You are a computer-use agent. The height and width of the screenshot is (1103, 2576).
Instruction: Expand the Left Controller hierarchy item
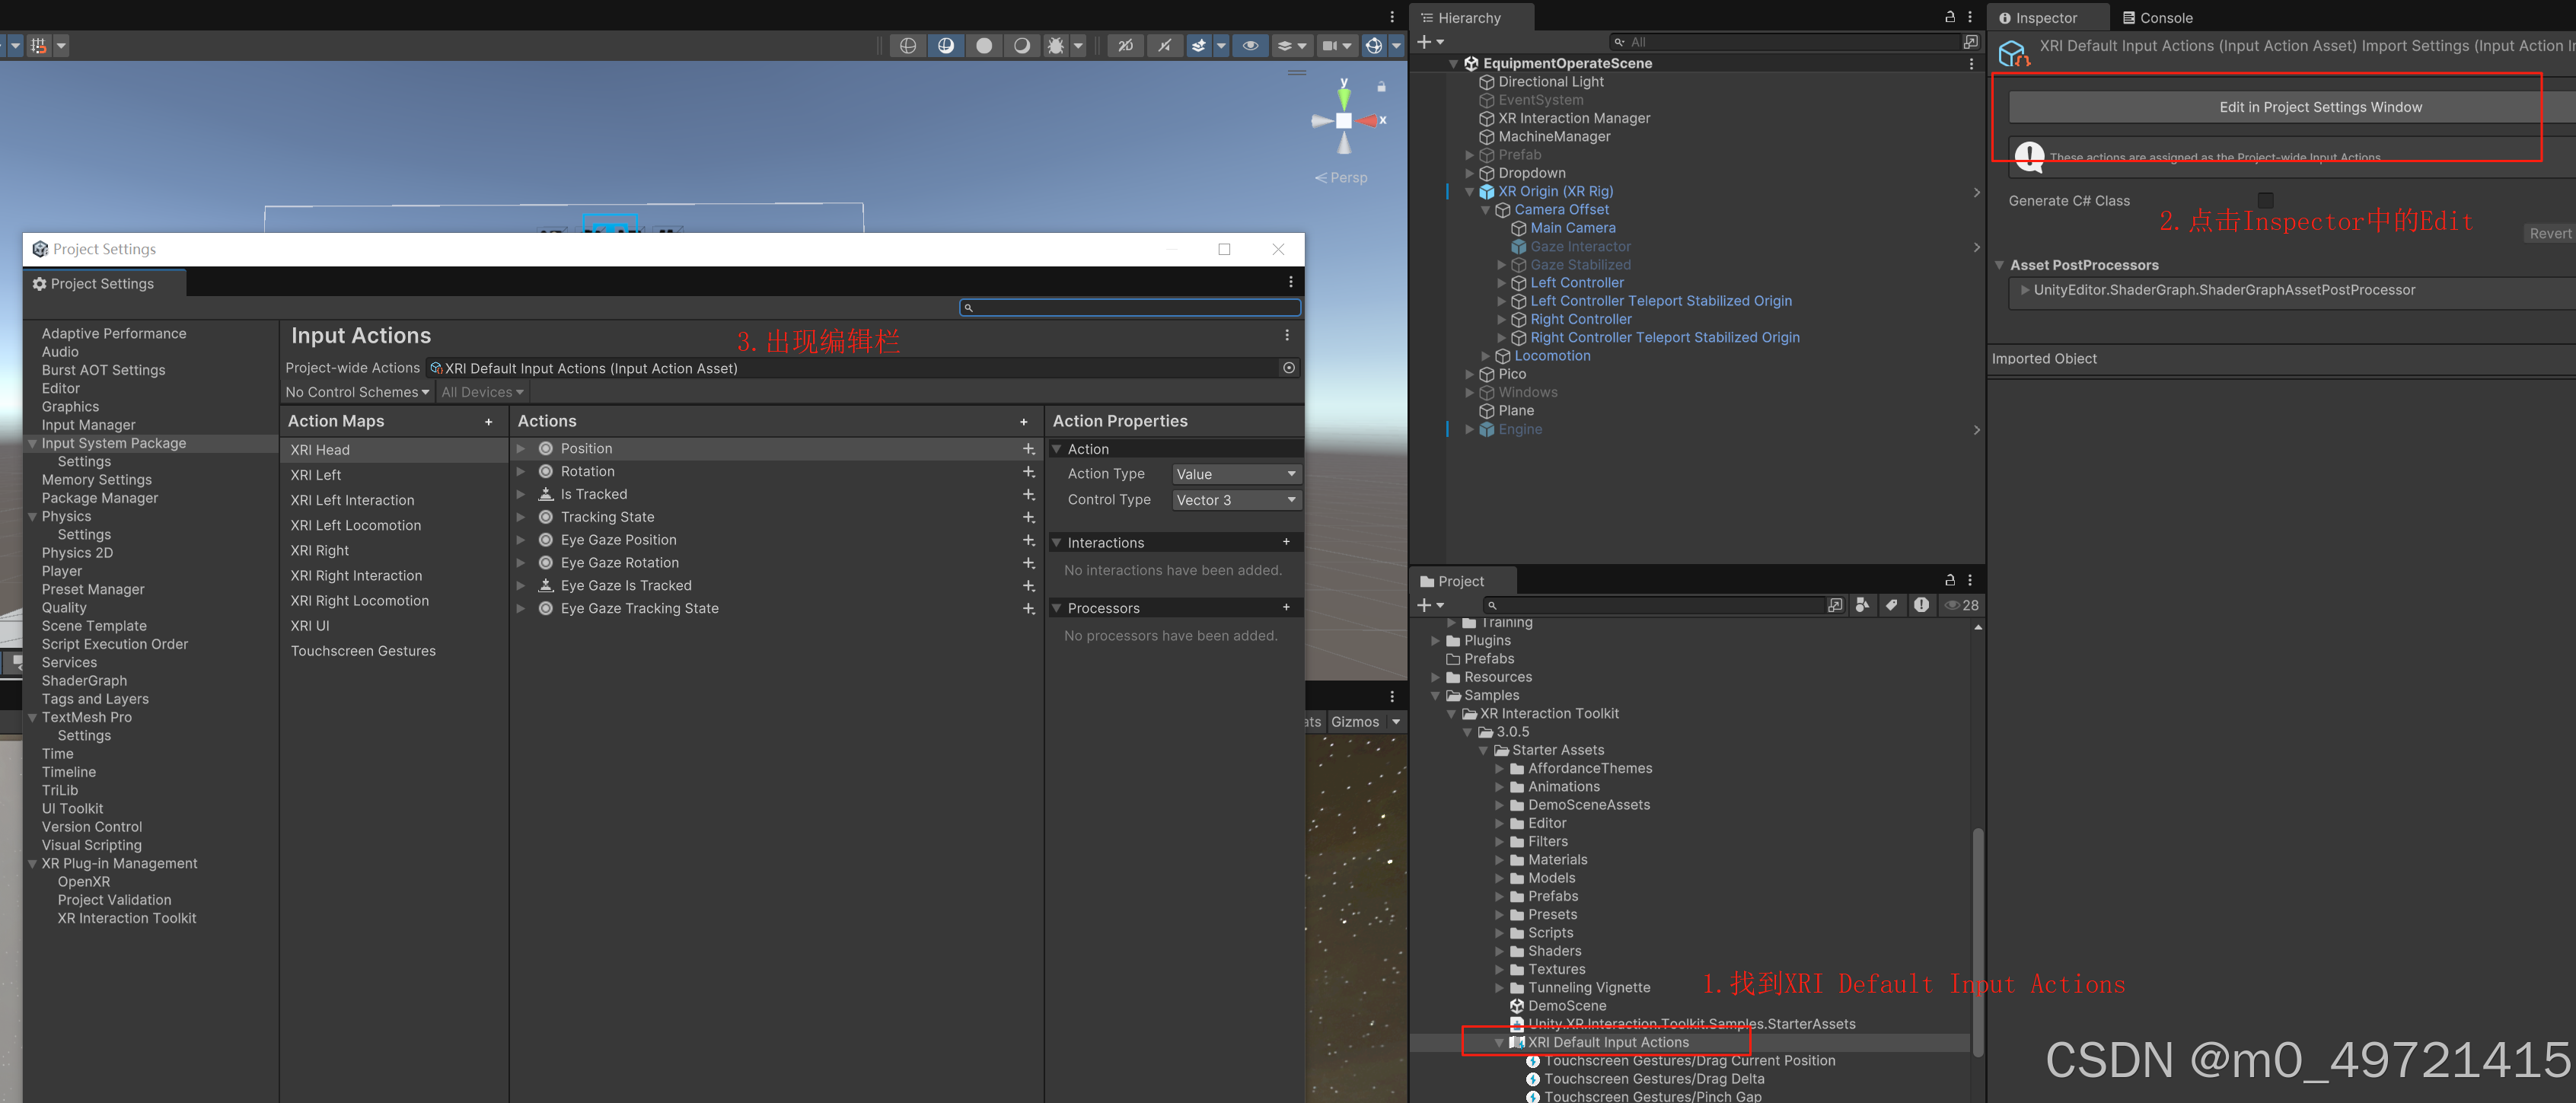pyautogui.click(x=1501, y=283)
